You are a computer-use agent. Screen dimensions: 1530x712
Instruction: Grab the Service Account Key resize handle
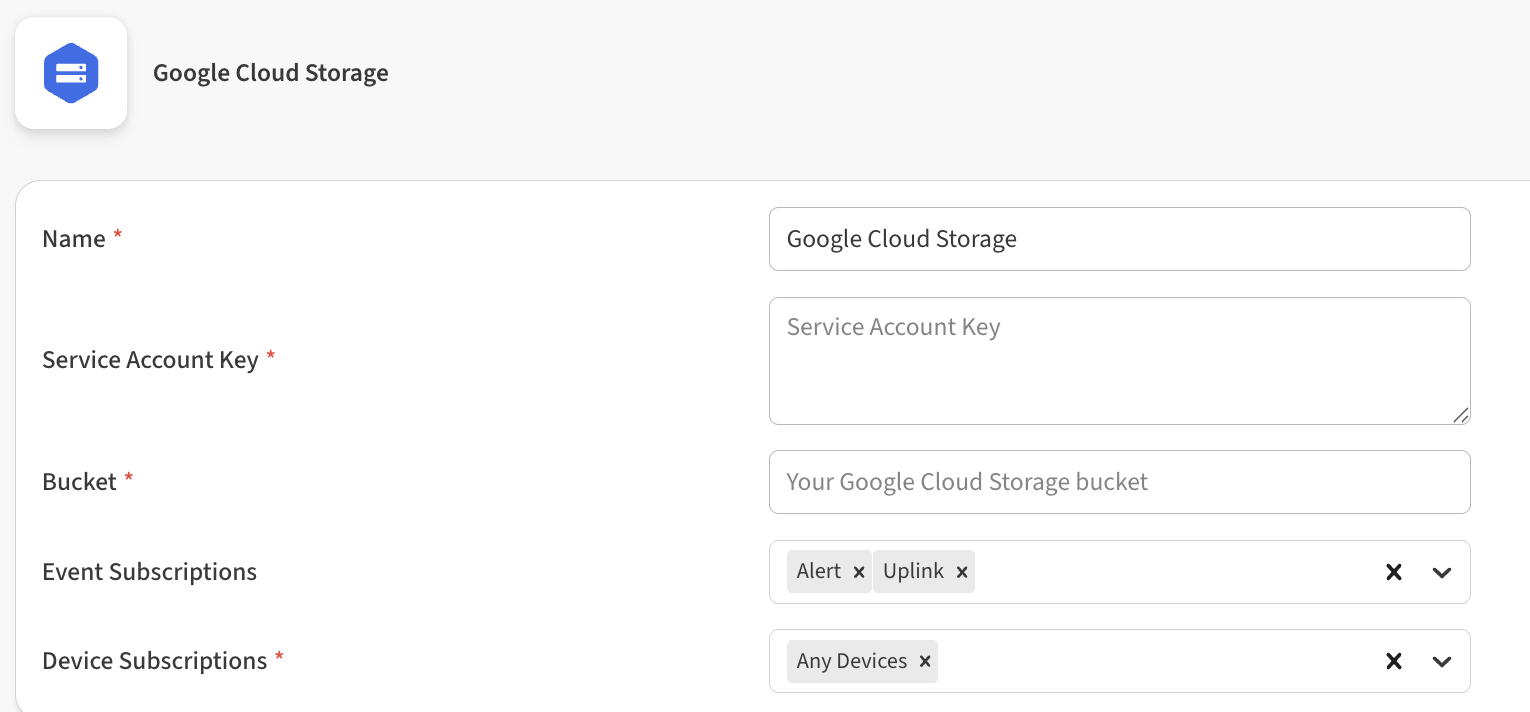[x=1461, y=415]
